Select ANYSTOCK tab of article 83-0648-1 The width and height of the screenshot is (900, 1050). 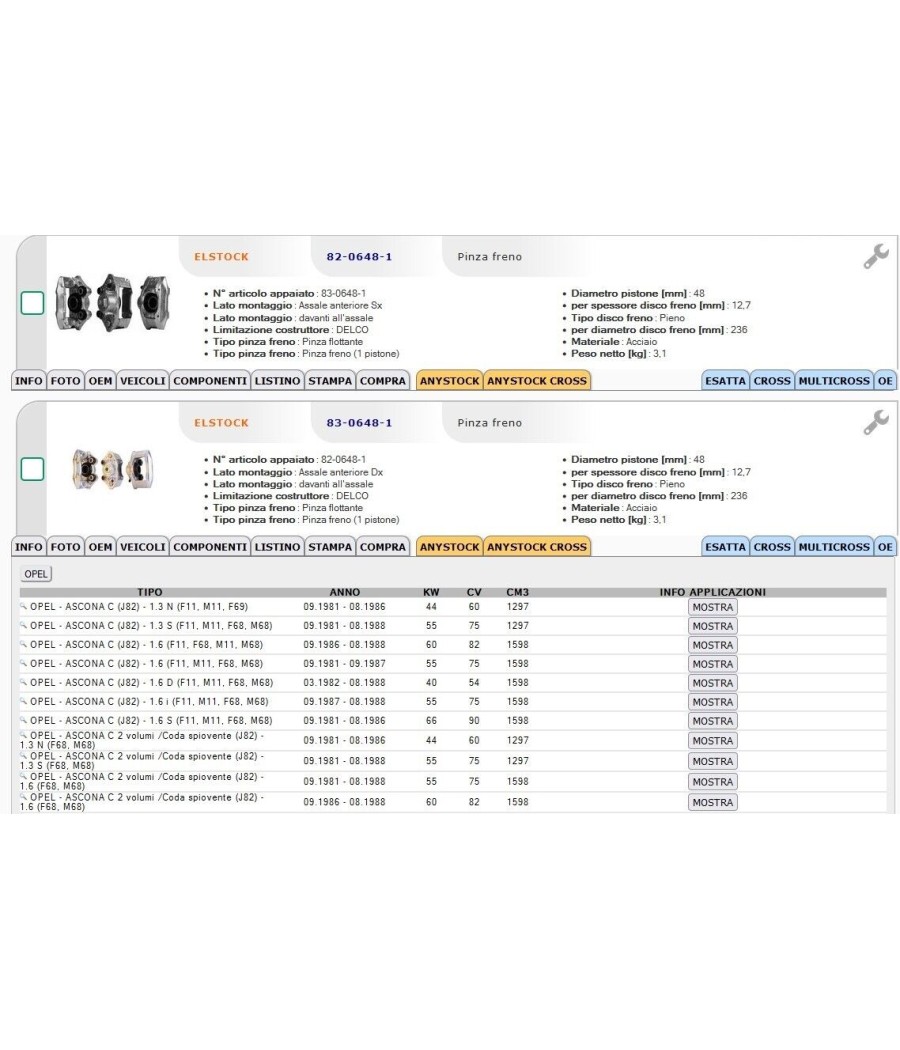[449, 547]
